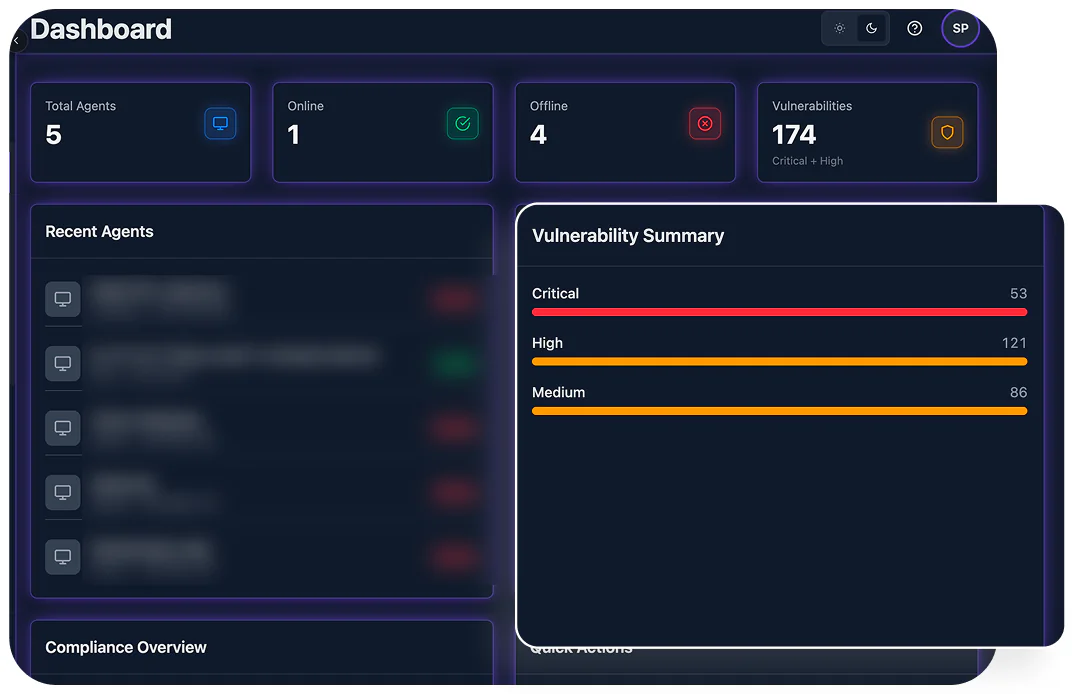1073x694 pixels.
Task: Click the "Critical + High" caption
Action: [x=807, y=161]
